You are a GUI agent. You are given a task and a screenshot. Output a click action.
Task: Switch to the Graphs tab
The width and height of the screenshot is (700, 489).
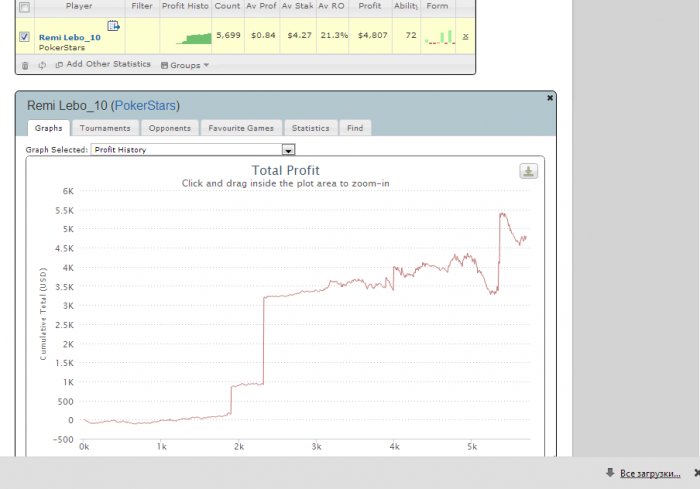(49, 128)
